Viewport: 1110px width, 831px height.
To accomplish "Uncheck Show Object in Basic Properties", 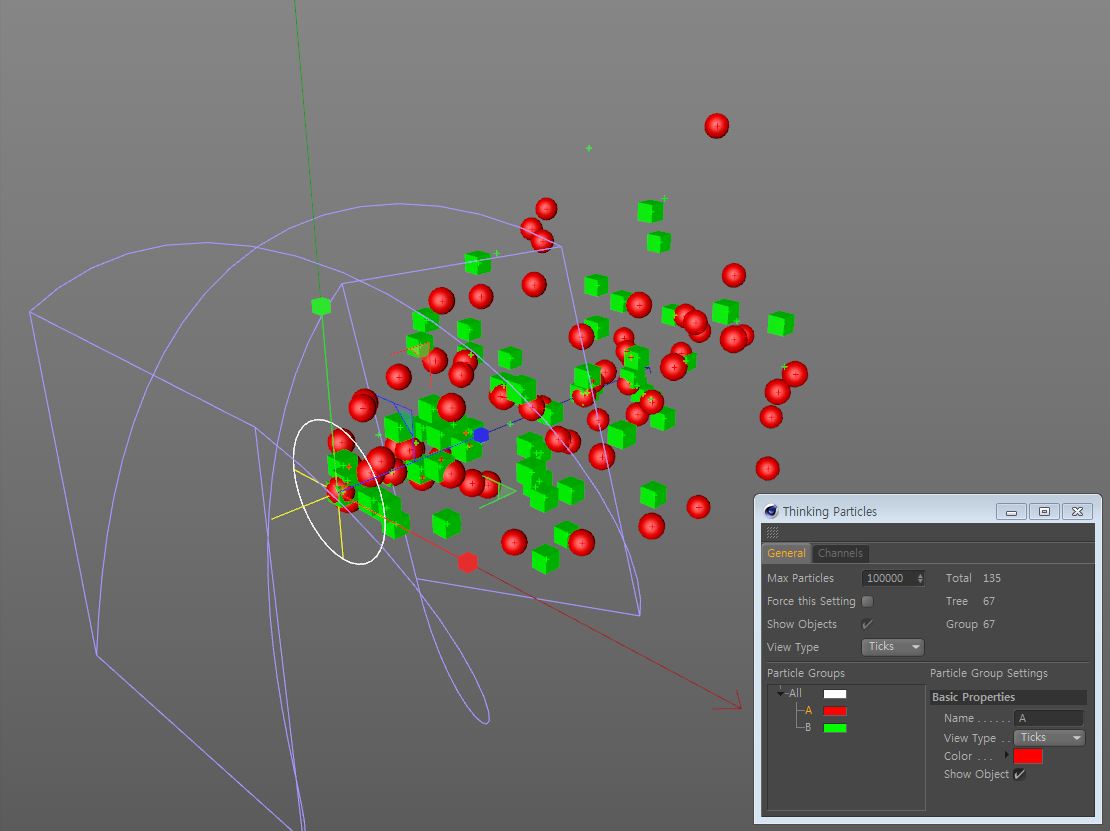I will click(x=1019, y=774).
